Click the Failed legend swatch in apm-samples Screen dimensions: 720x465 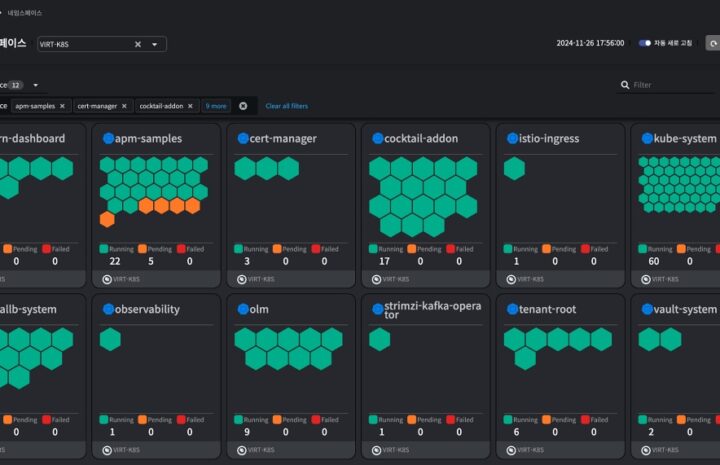(181, 249)
